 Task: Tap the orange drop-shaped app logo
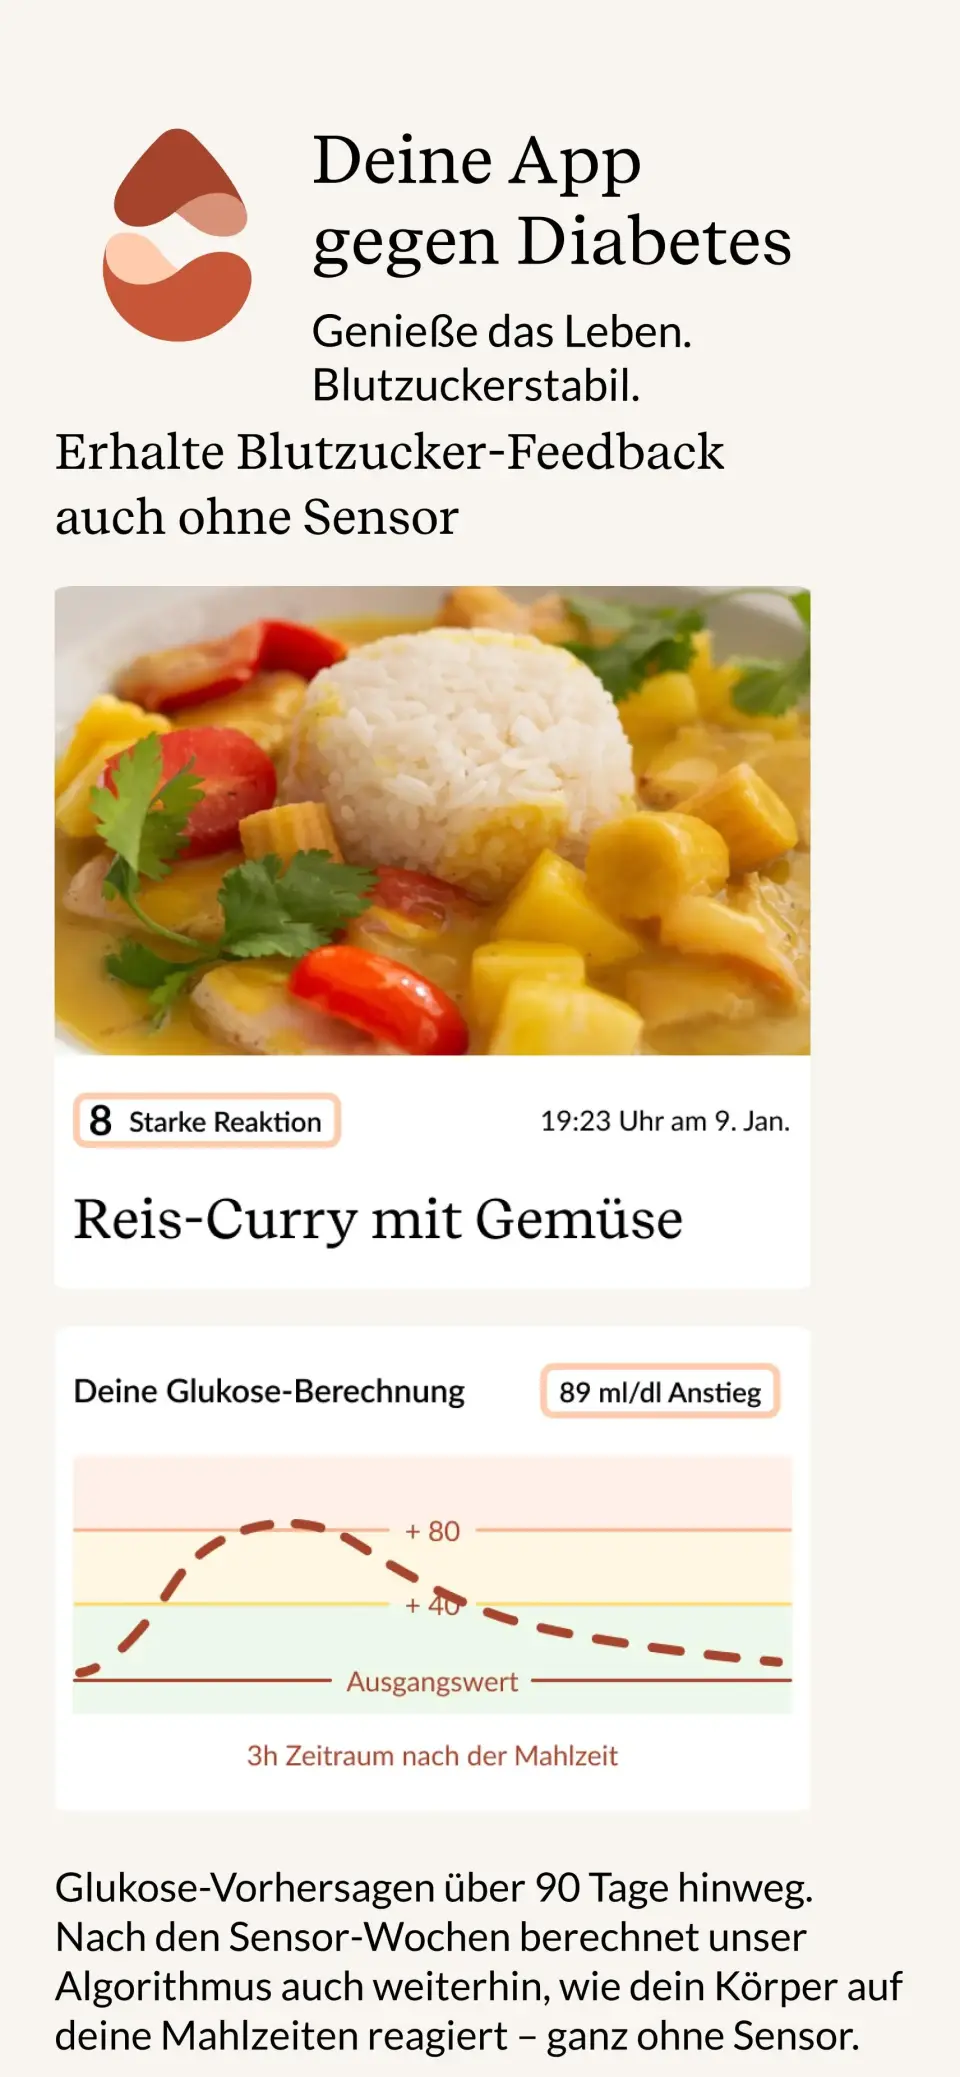177,235
